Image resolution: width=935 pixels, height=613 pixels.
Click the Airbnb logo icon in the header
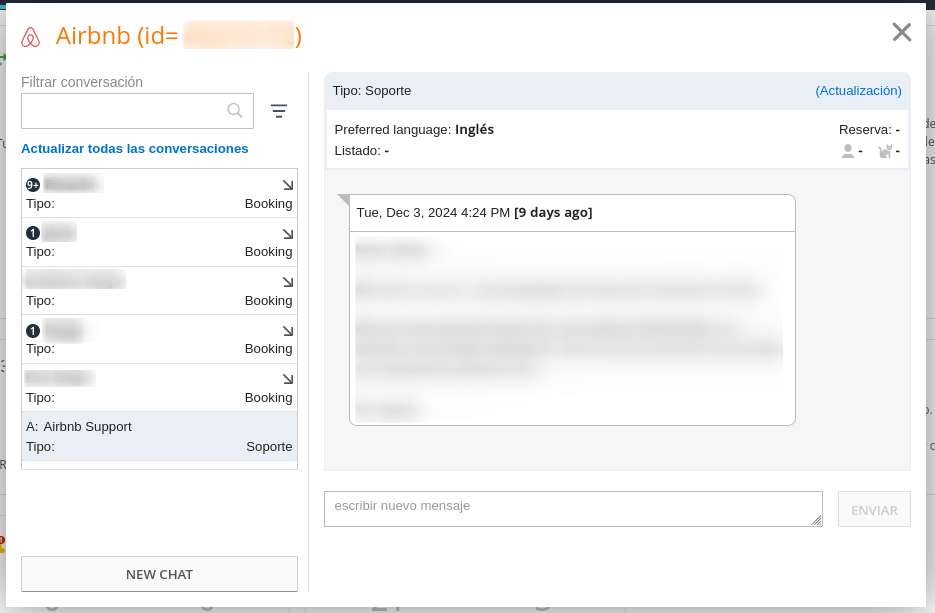pos(30,37)
